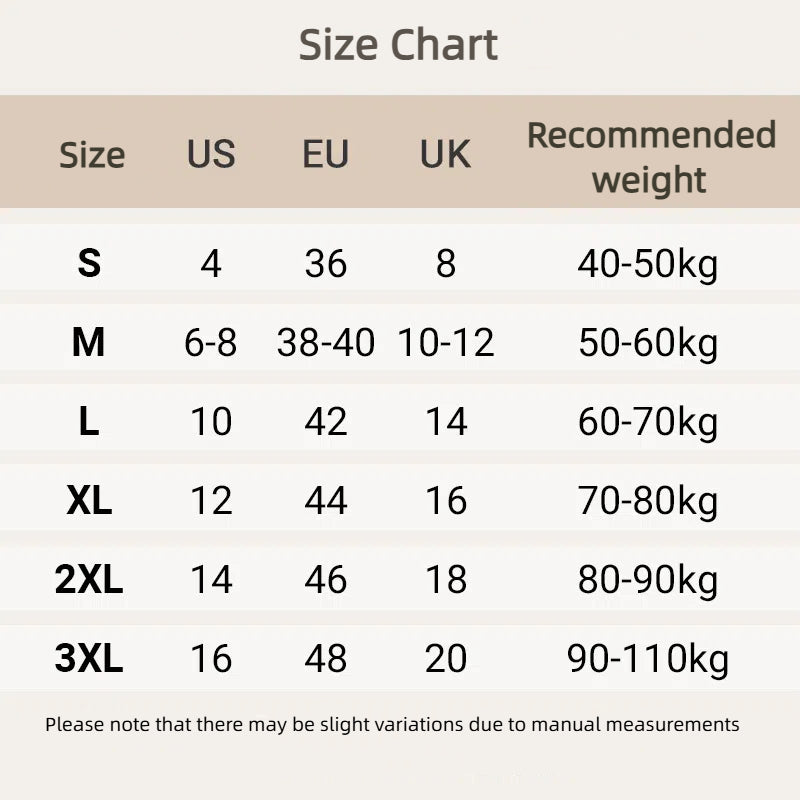The height and width of the screenshot is (800, 800).
Task: Select the 3XL size row label
Action: (89, 659)
